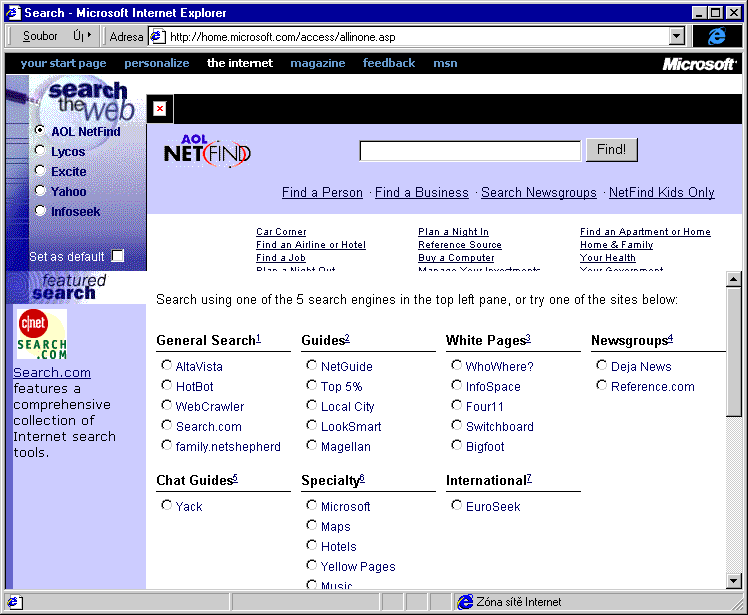The image size is (748, 615).
Task: Select the AltaVista radio button
Action: point(166,365)
